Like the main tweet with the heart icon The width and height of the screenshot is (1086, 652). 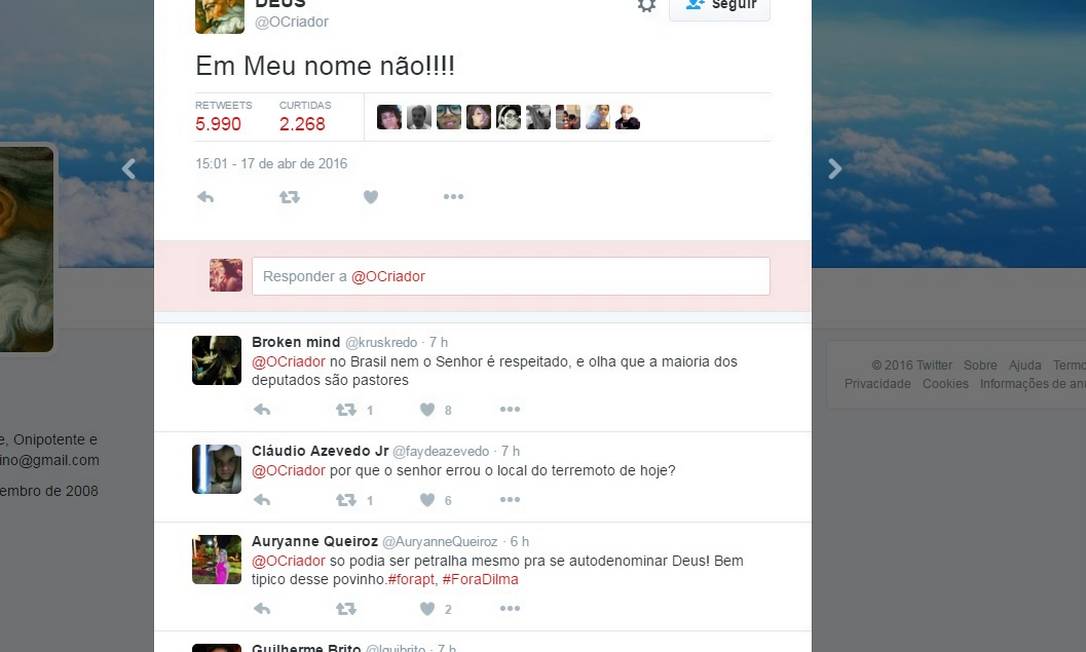pyautogui.click(x=371, y=197)
